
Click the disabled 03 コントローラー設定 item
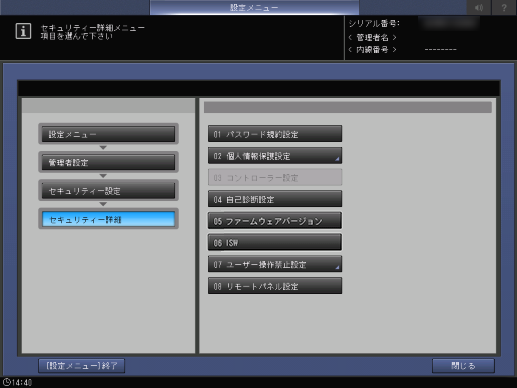click(275, 177)
